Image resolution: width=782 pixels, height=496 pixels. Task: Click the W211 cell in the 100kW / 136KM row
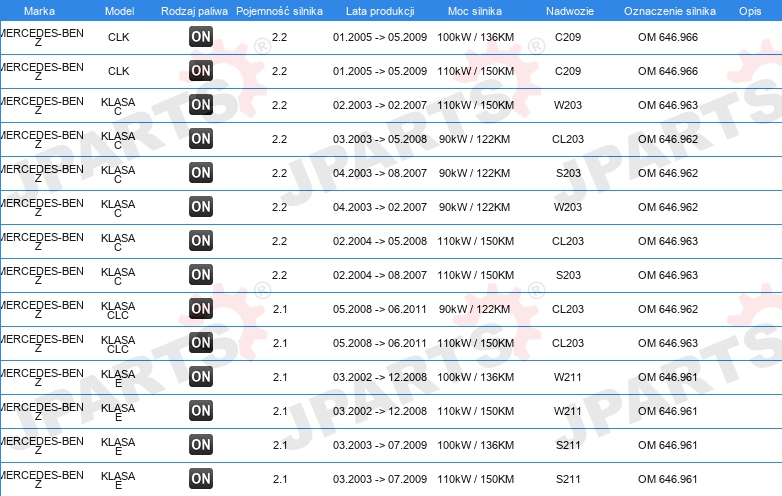(568, 377)
